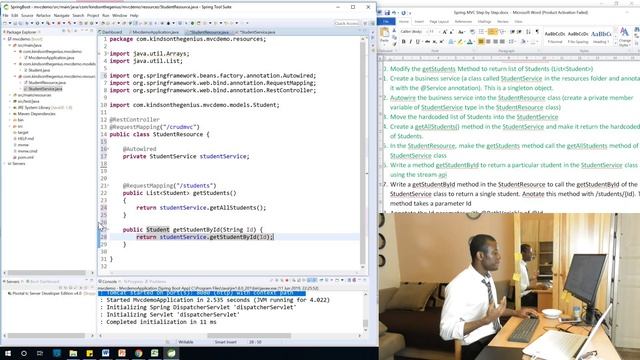Click Quick Access field in STS
Image resolution: width=640 pixels, height=360 pixels.
point(347,23)
